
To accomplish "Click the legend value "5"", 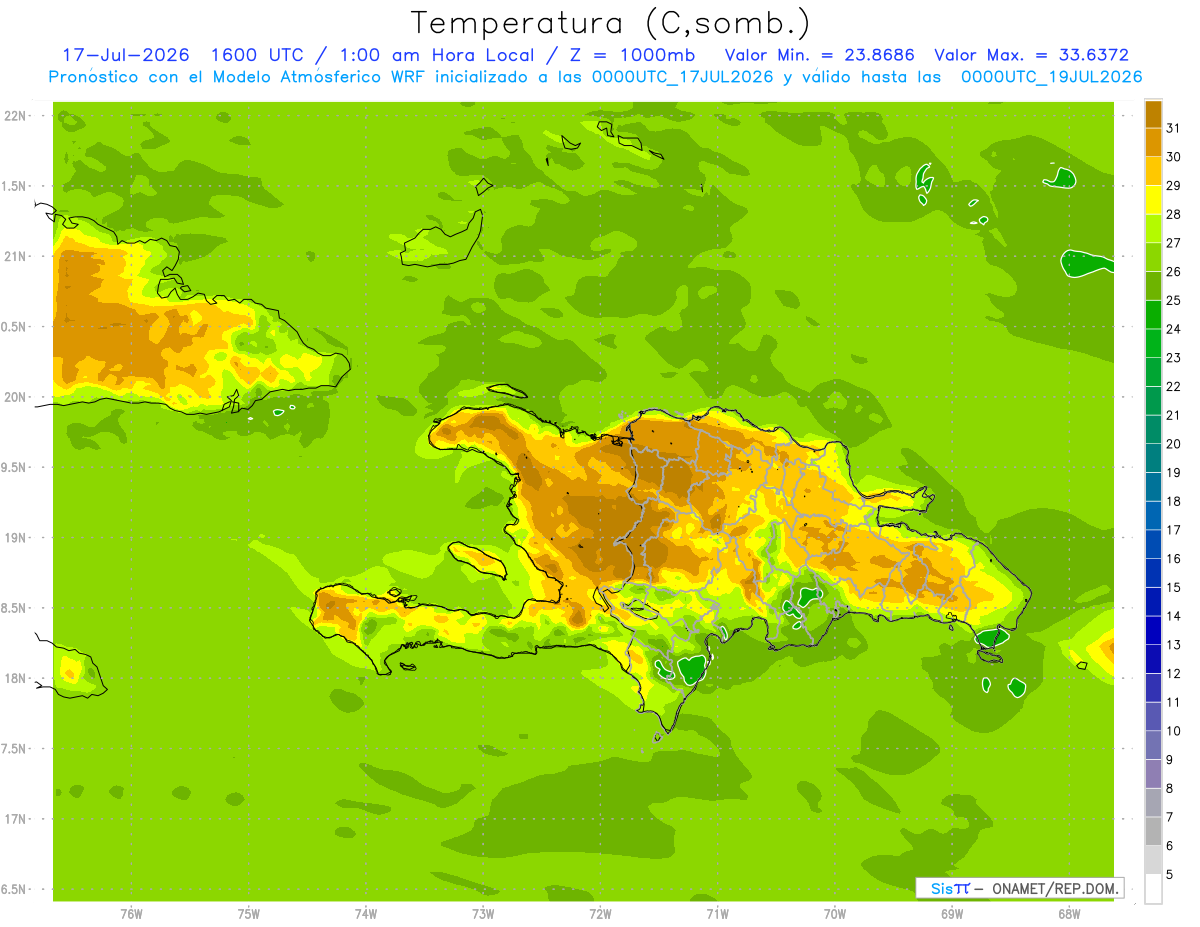I will pyautogui.click(x=1170, y=875).
